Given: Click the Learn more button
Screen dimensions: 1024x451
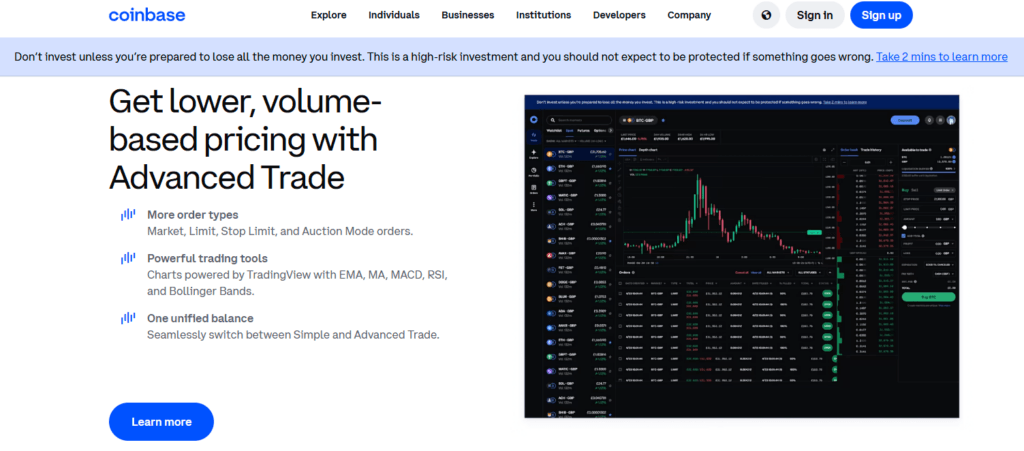Looking at the screenshot, I should click(x=161, y=422).
